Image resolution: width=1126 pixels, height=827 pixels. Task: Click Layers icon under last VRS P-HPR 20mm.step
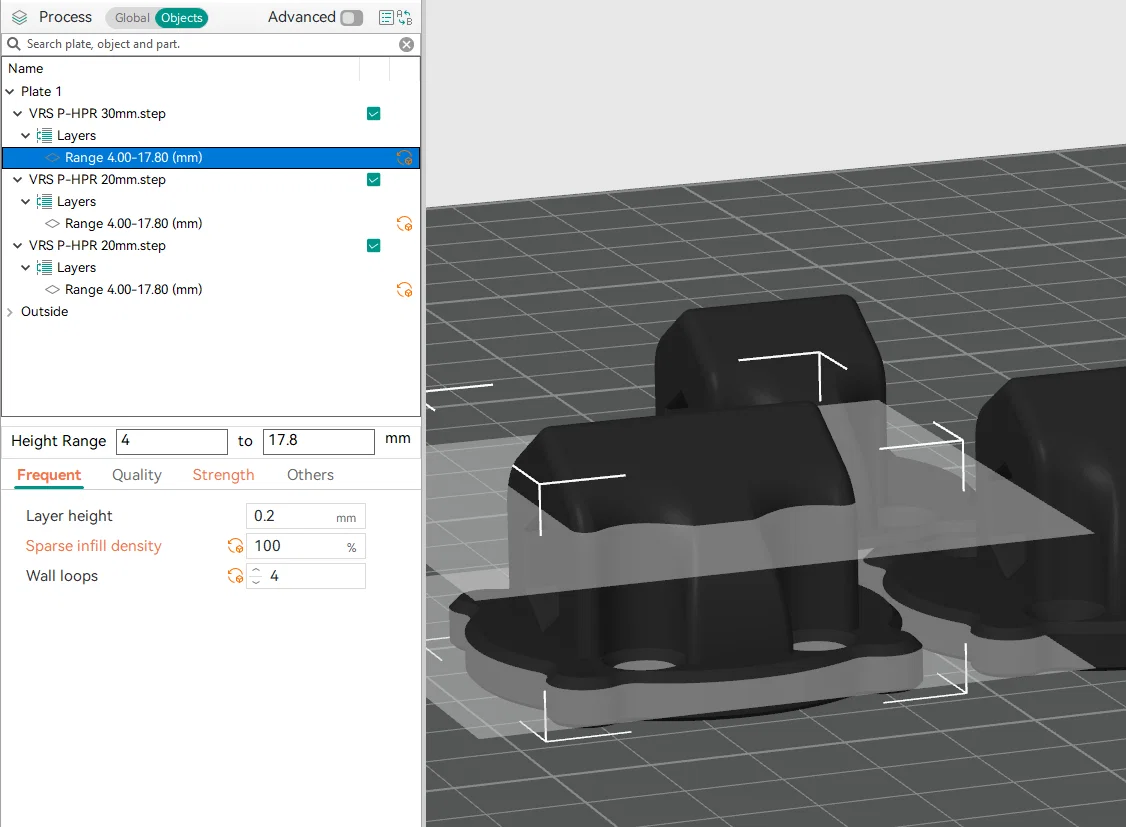pos(45,268)
